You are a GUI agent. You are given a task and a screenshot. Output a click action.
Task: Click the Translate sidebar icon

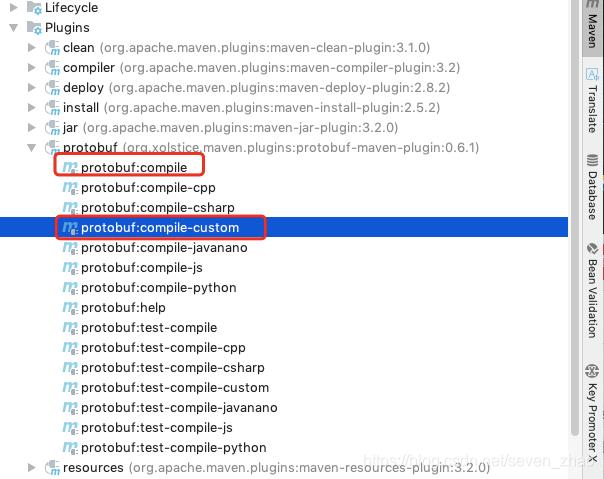tap(592, 74)
